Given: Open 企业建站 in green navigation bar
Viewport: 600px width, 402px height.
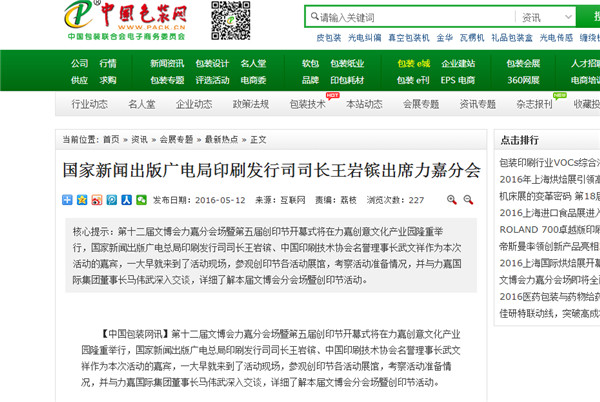Looking at the screenshot, I should point(458,63).
